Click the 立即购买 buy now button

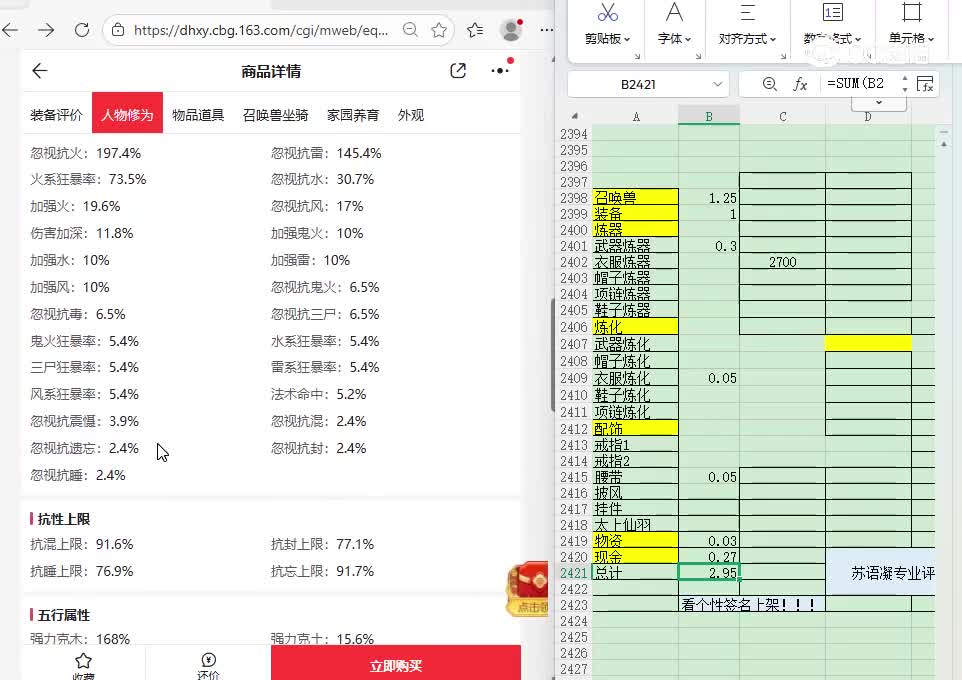(x=395, y=665)
